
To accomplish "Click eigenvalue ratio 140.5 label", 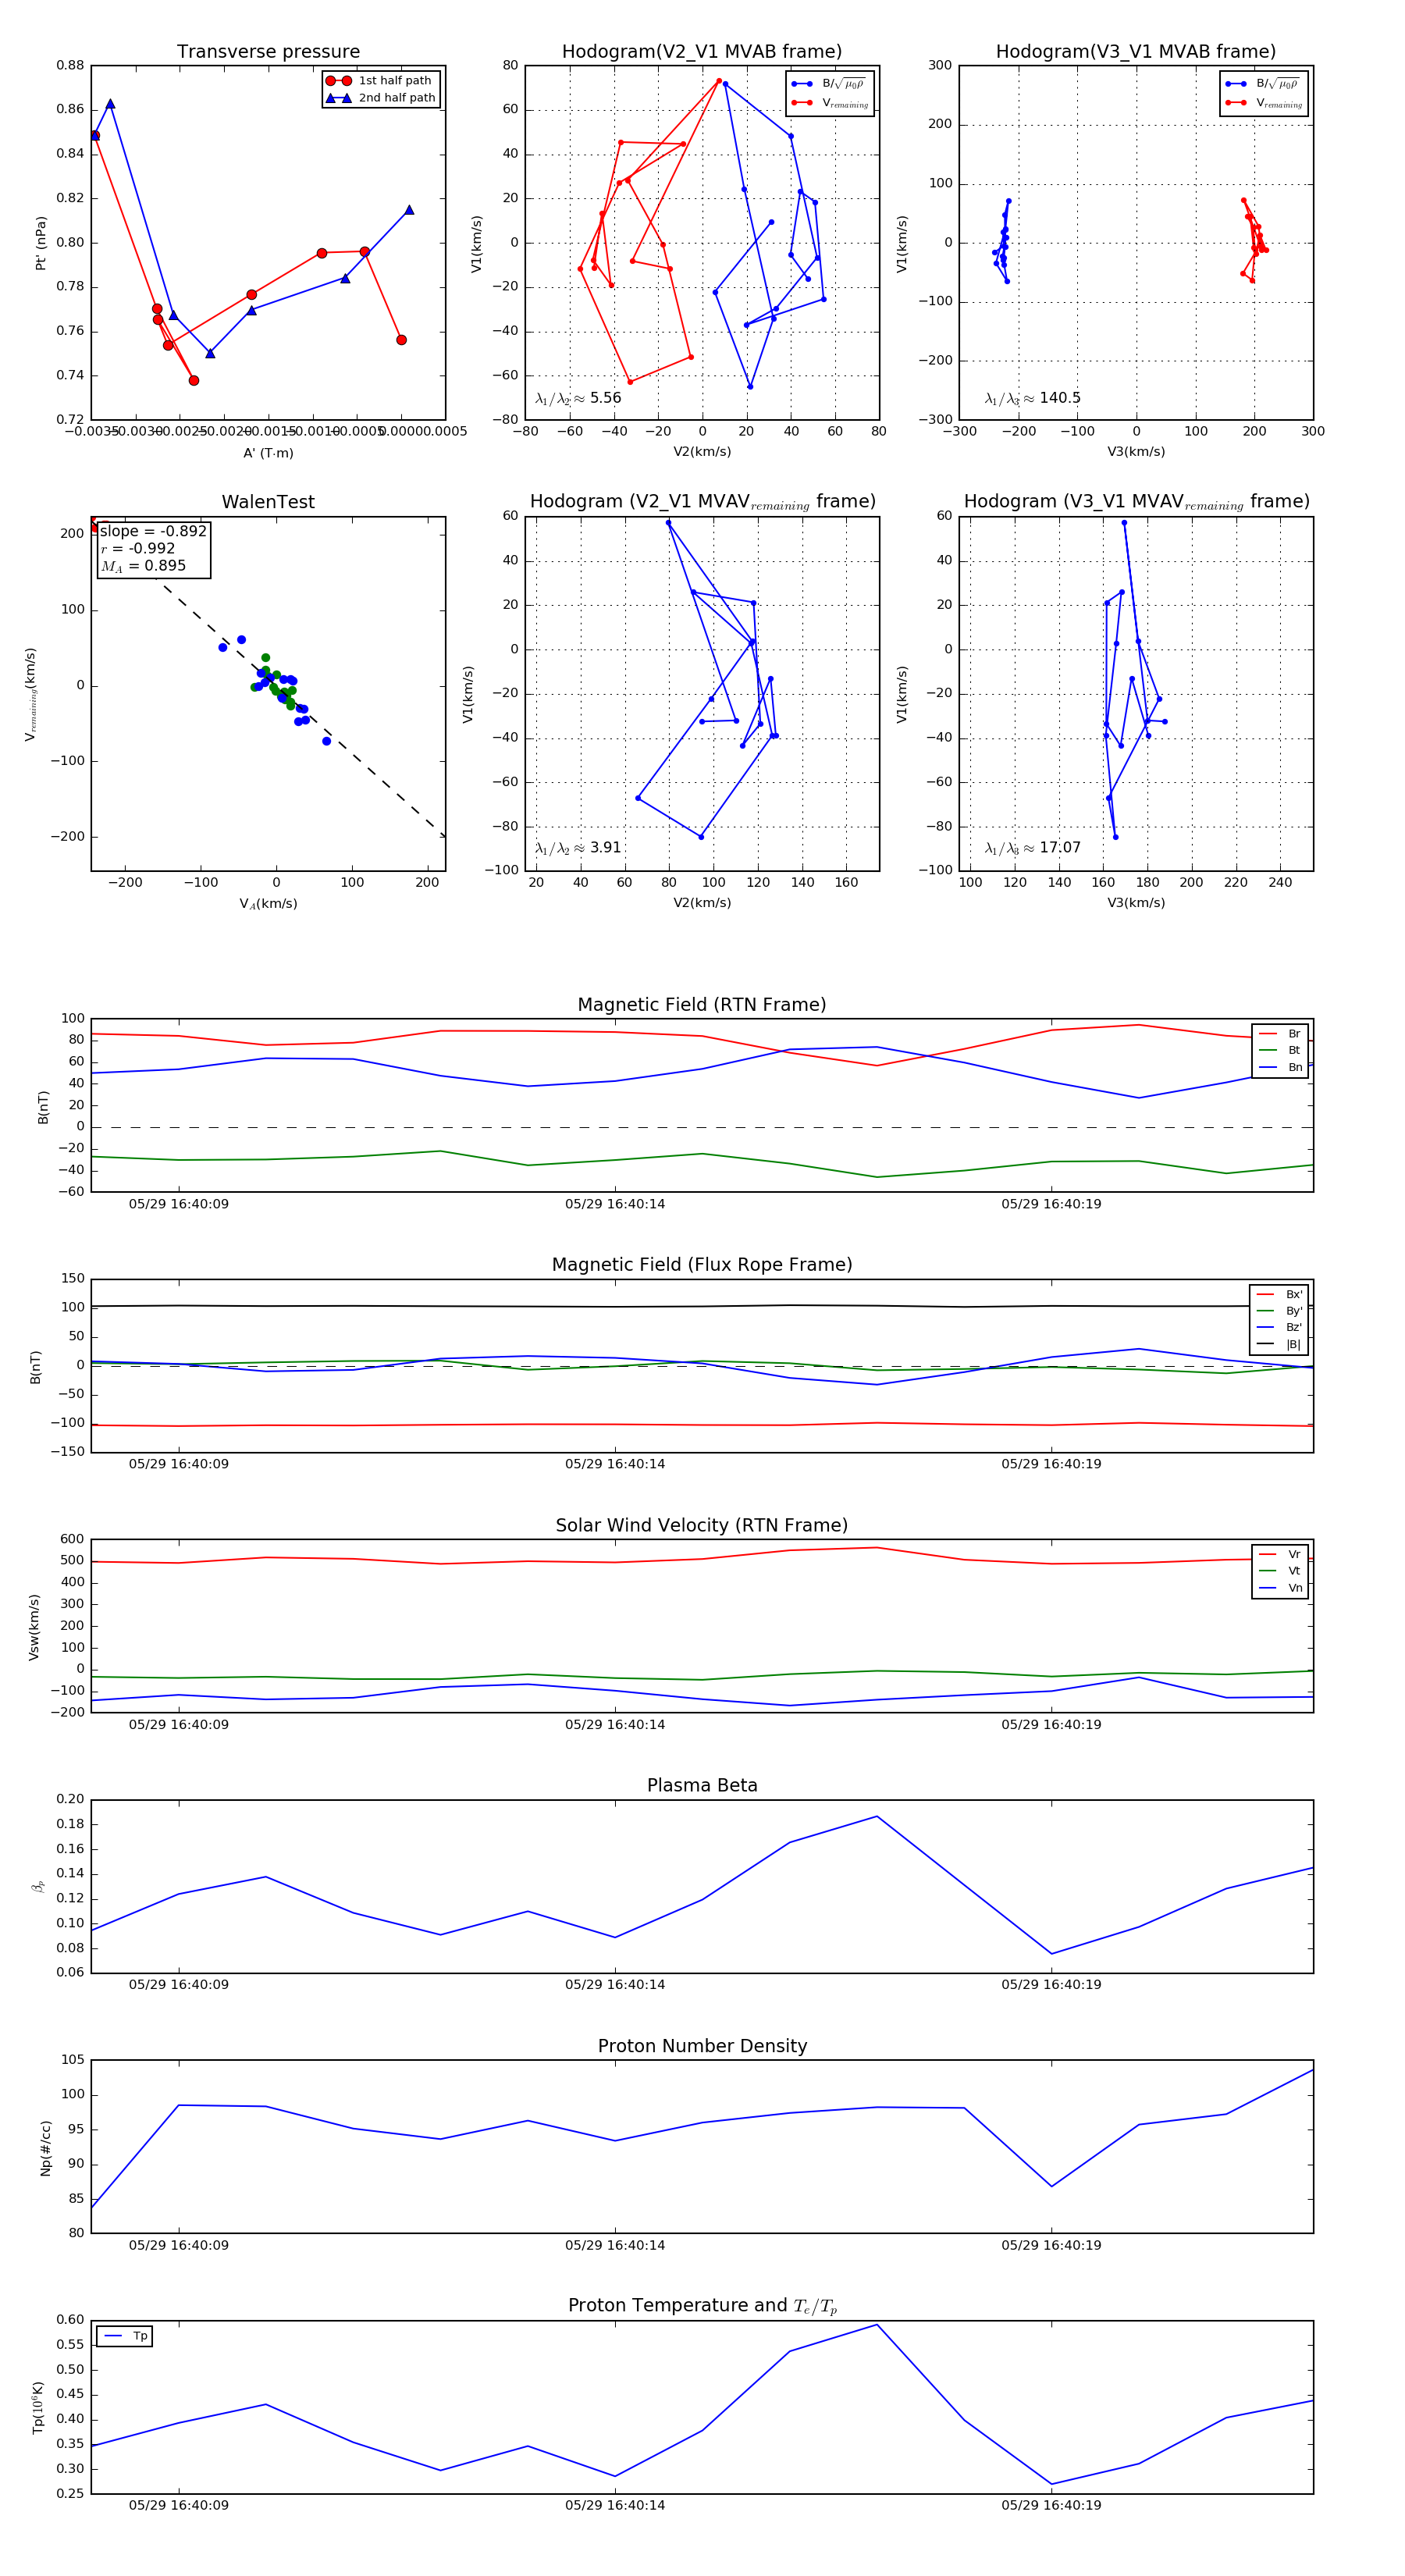I will click(1032, 398).
